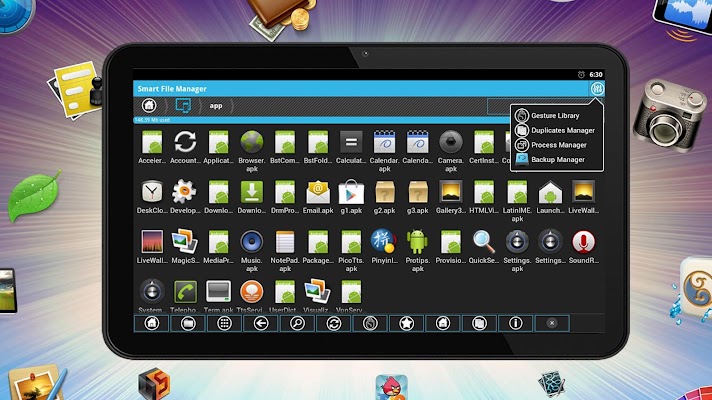712x400 pixels.
Task: Select the device icon in the breadcrumb path
Action: click(x=183, y=106)
